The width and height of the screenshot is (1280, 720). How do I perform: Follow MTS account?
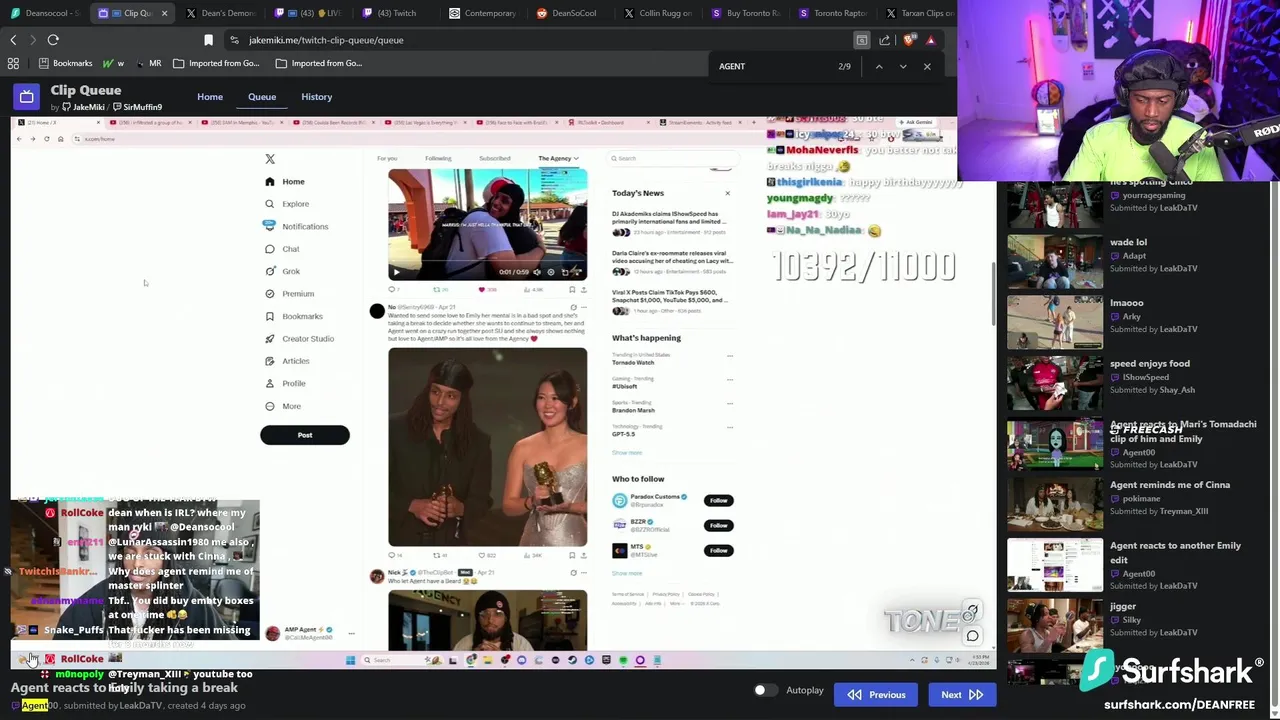click(718, 550)
